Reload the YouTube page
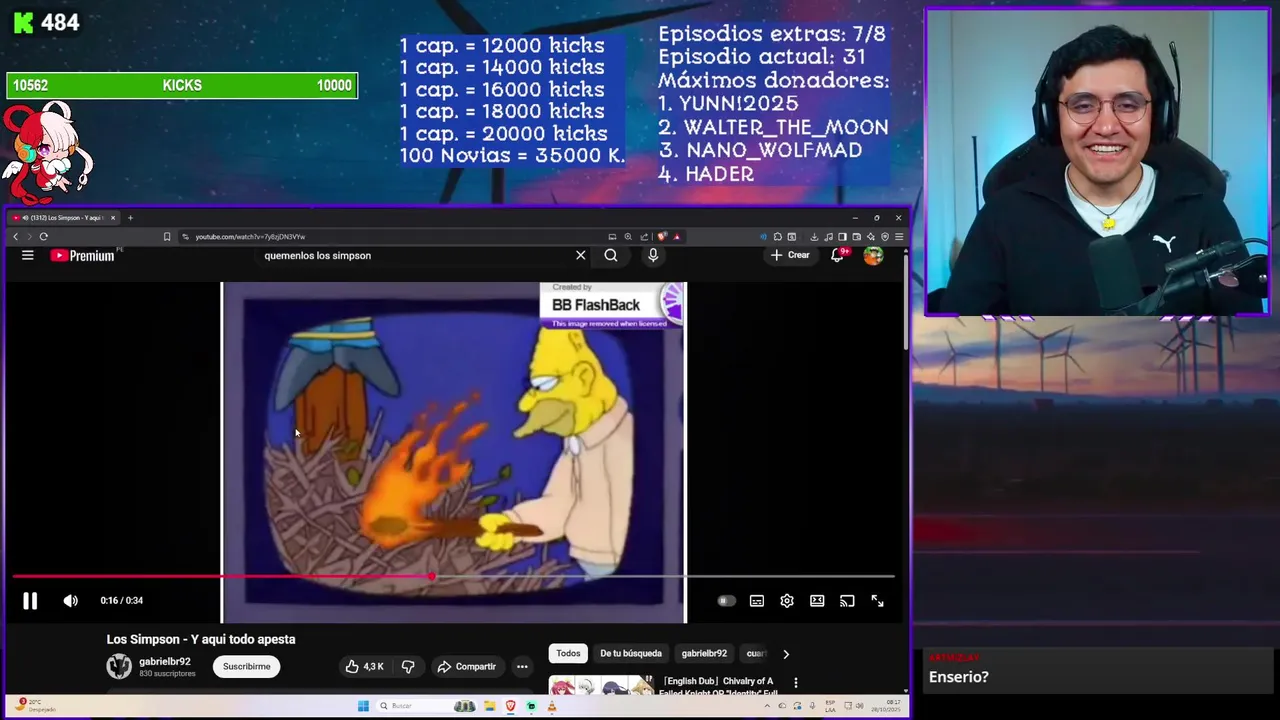 coord(43,237)
